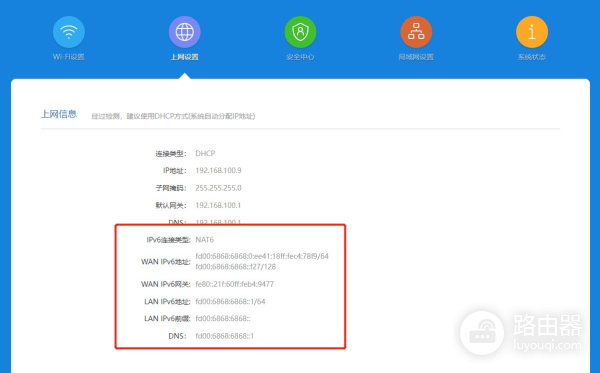Image resolution: width=600 pixels, height=373 pixels.
Task: Select the 上网设置 tab label
Action: 184,57
